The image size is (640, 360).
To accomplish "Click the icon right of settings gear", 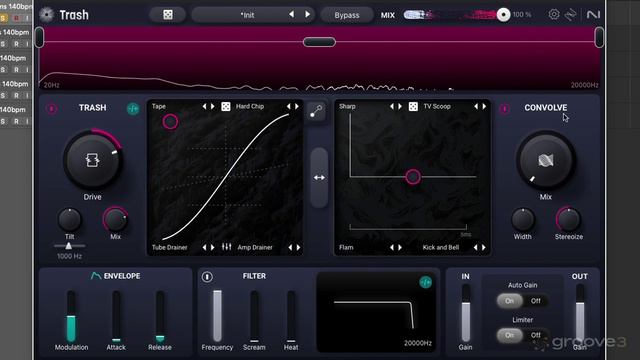I will pos(571,15).
